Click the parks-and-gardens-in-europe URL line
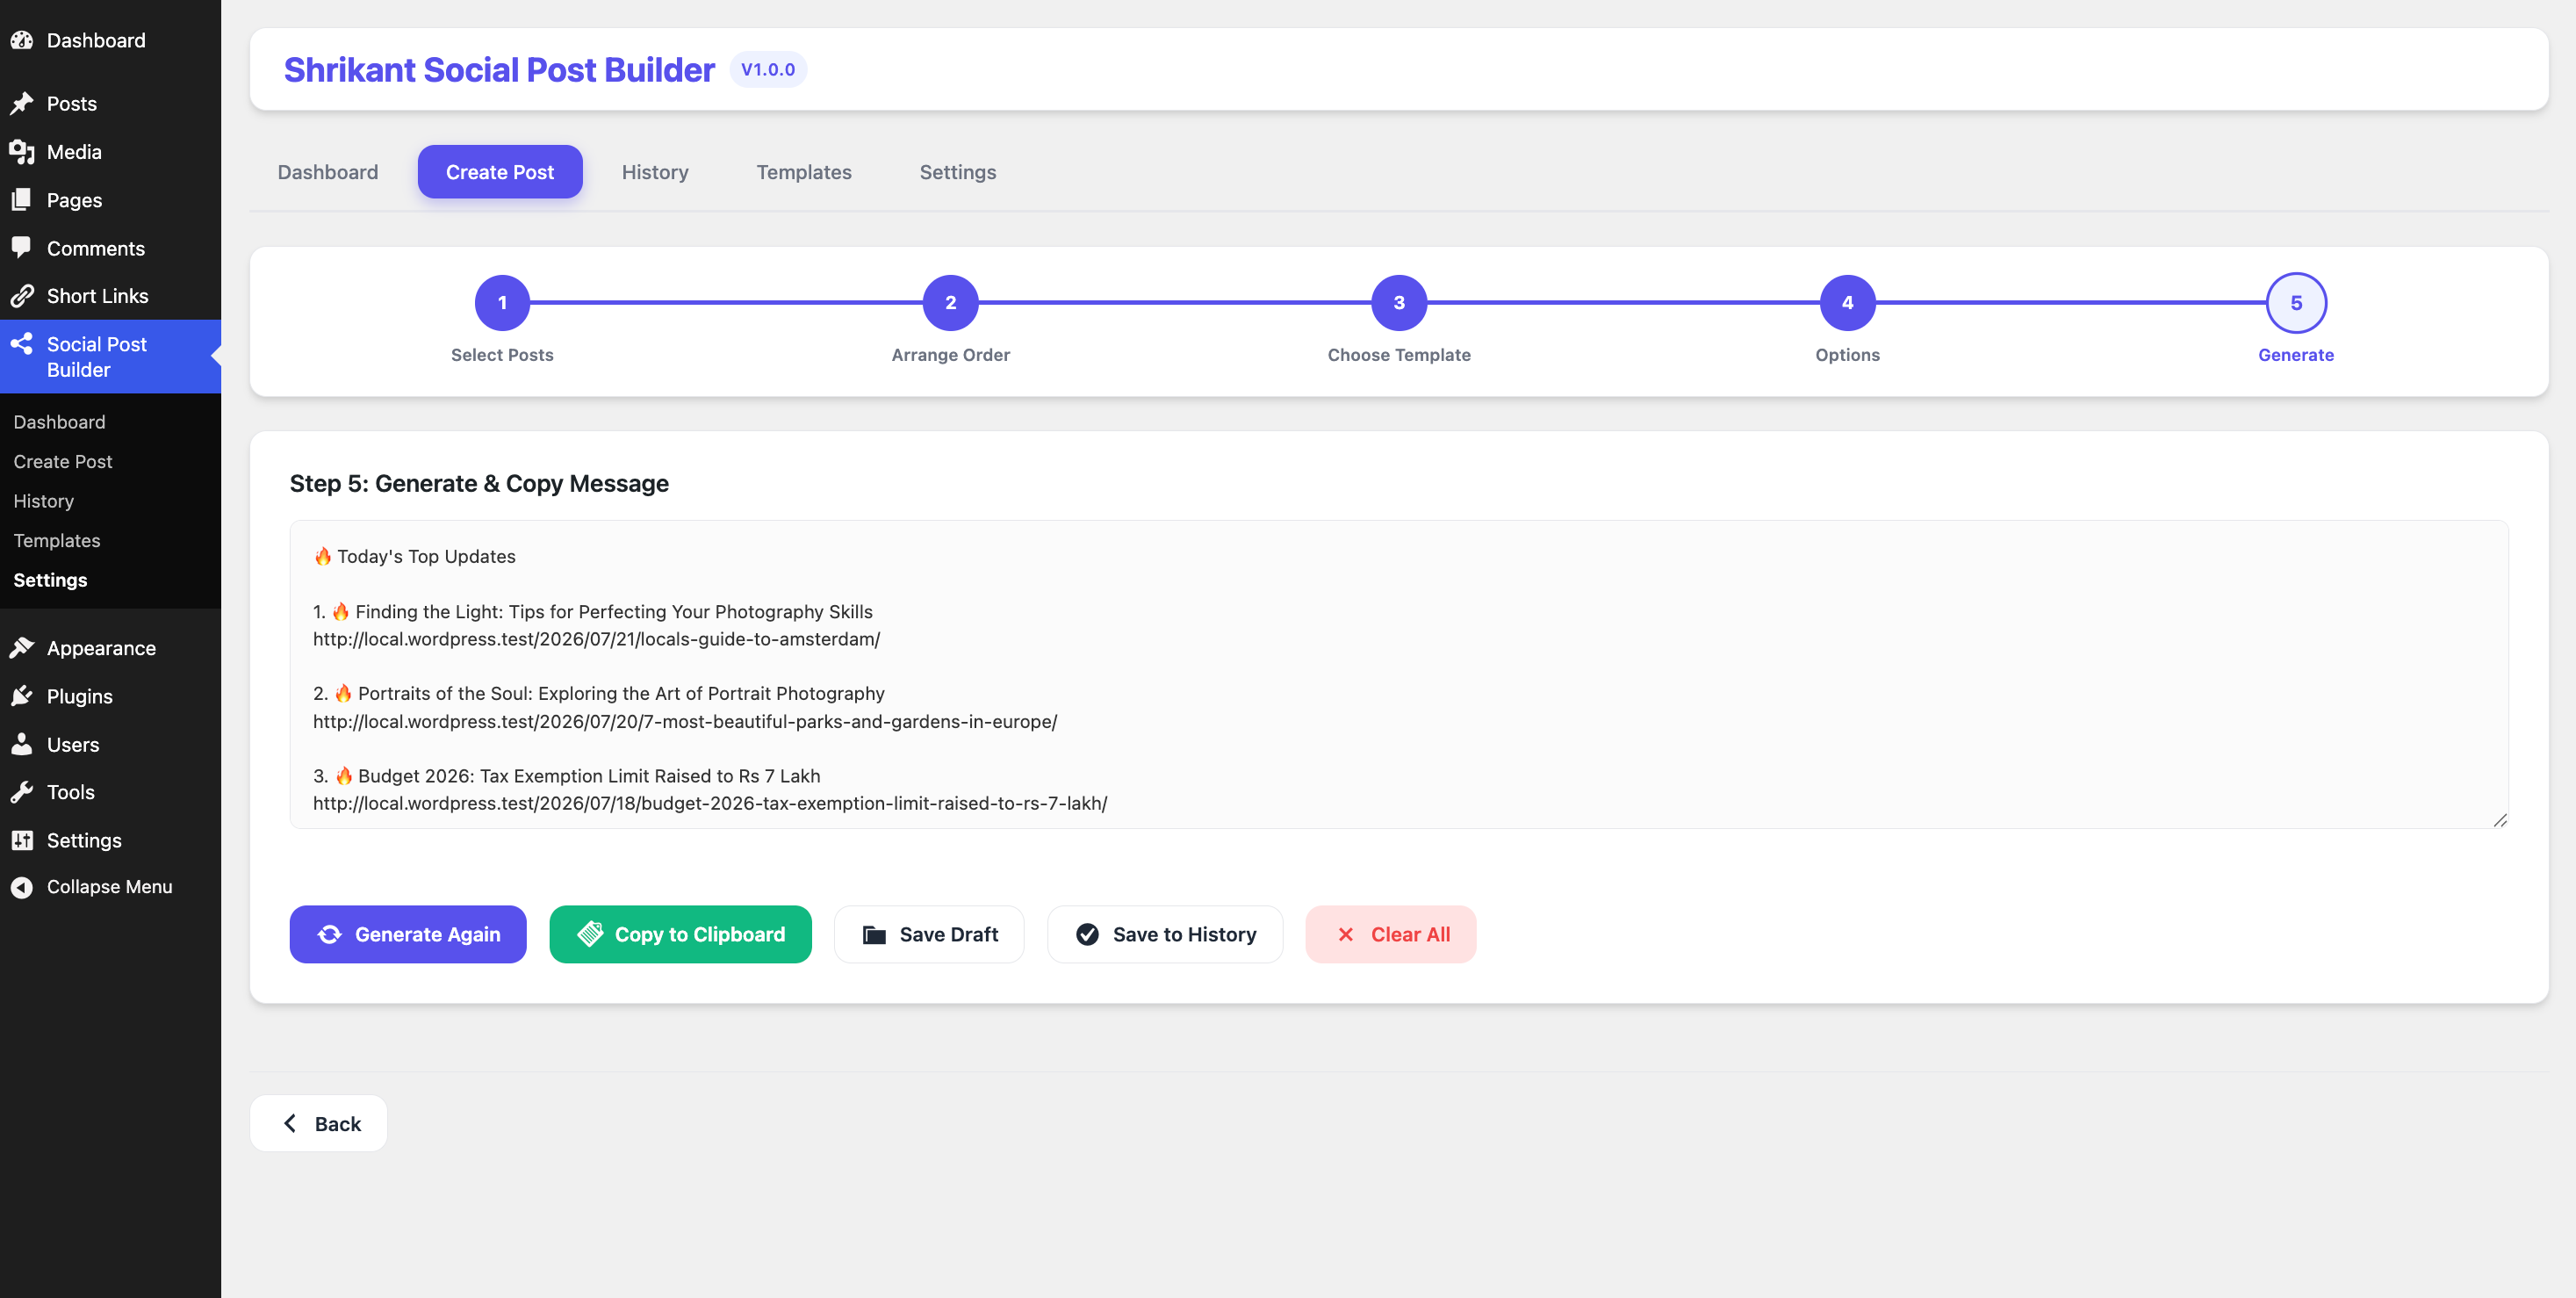2576x1298 pixels. point(685,721)
